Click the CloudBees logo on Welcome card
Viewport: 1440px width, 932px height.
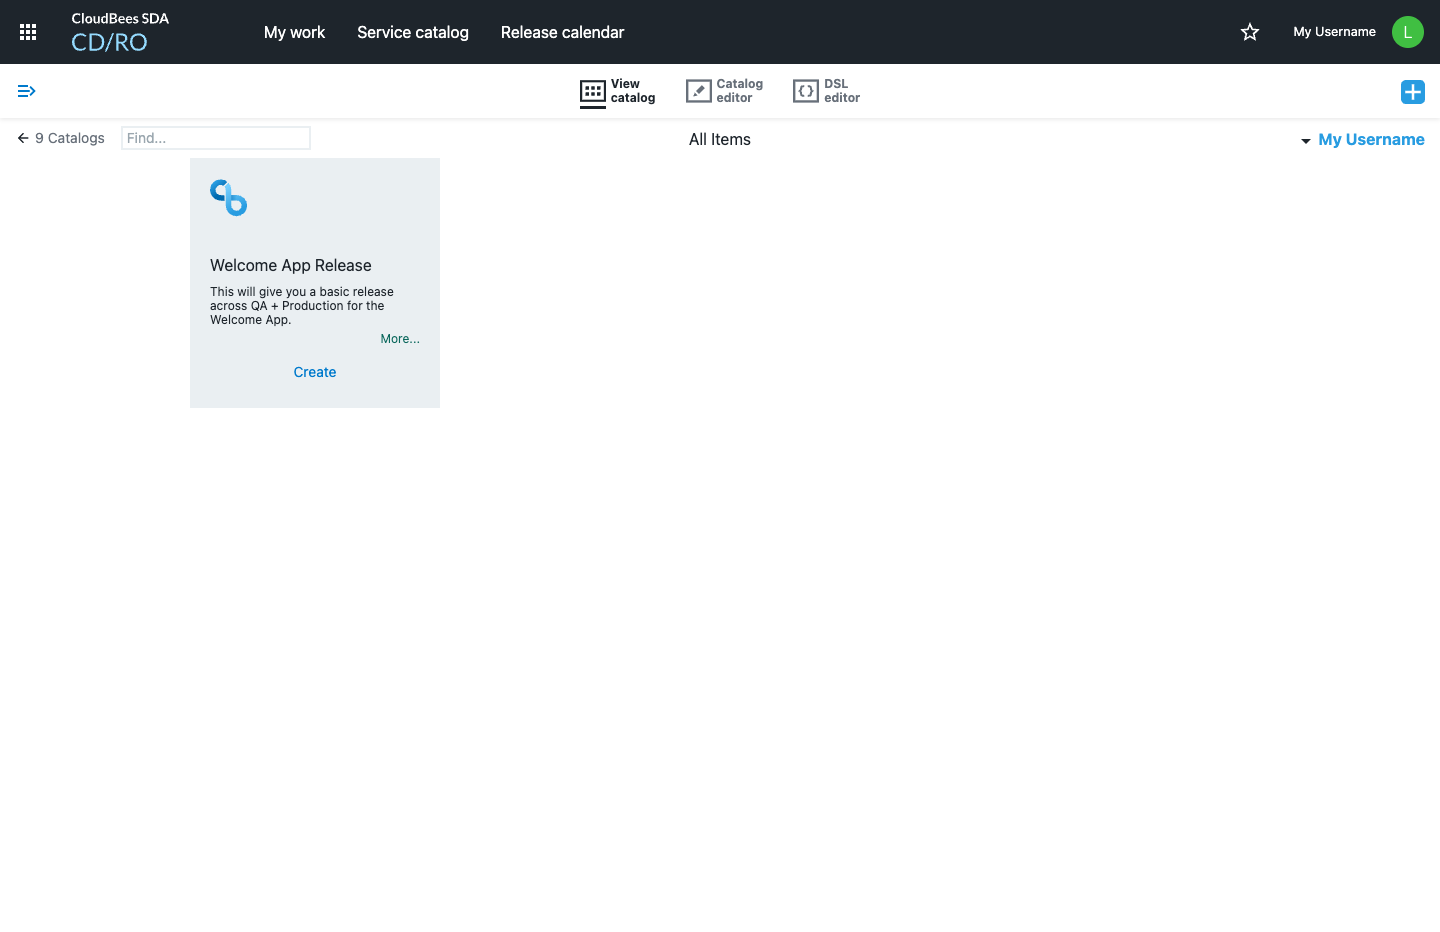[229, 198]
